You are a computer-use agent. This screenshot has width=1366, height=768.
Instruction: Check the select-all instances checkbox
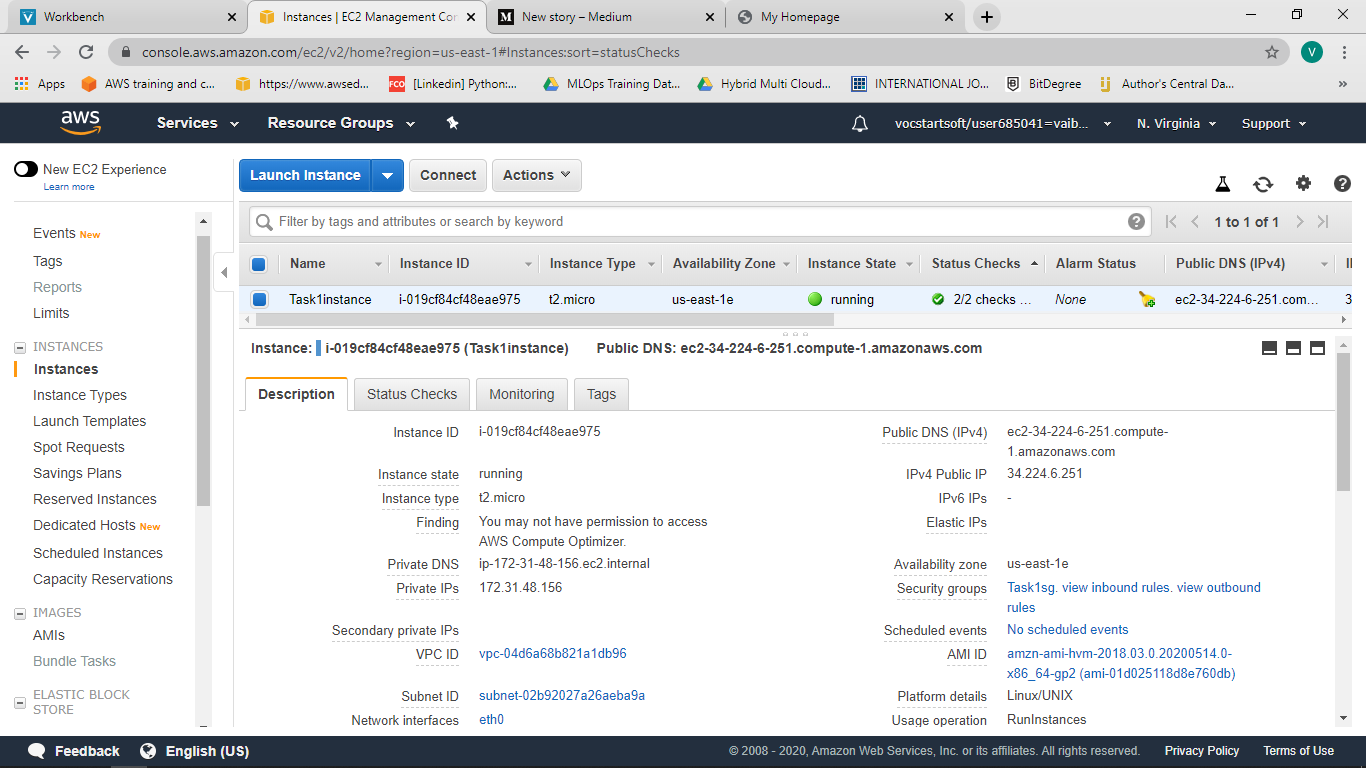click(x=258, y=263)
